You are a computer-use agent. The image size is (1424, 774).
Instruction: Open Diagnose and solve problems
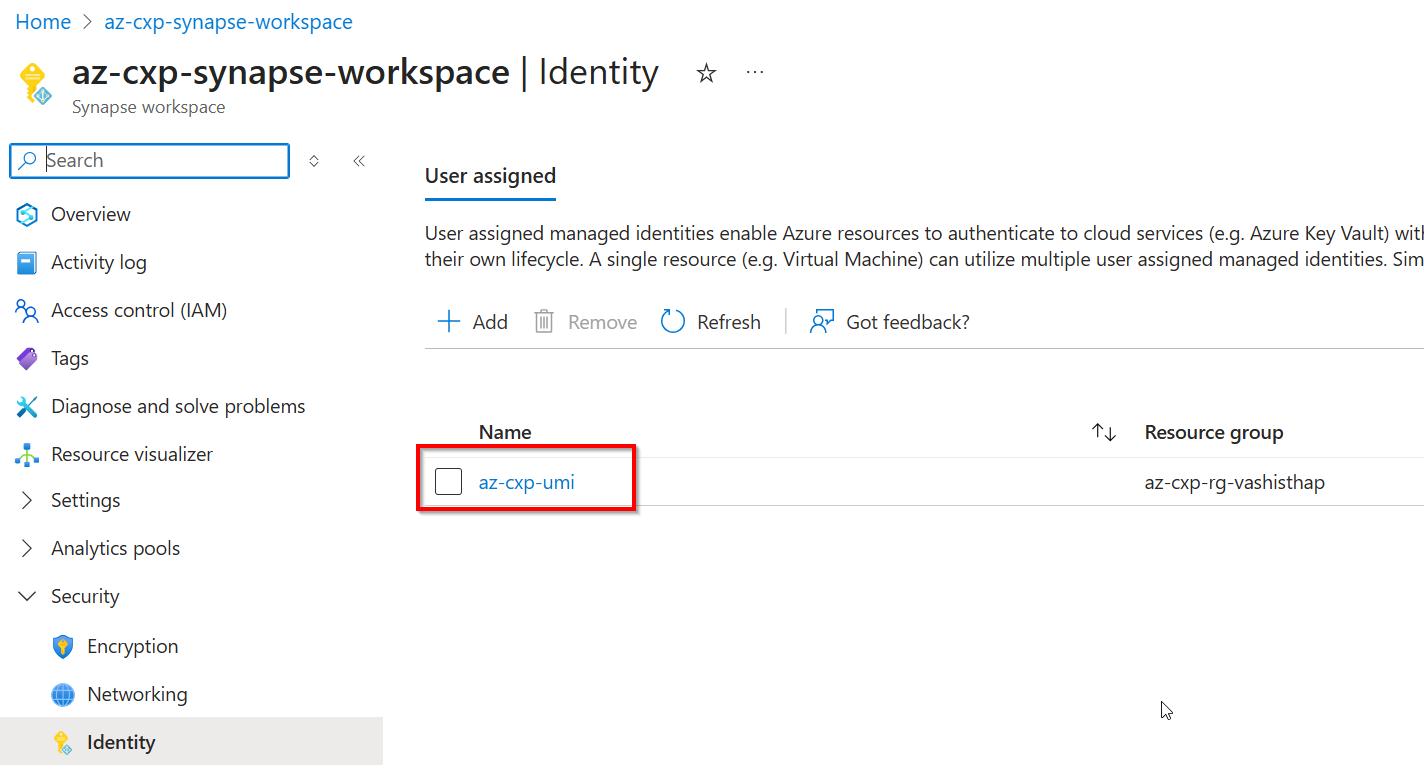[x=178, y=407]
